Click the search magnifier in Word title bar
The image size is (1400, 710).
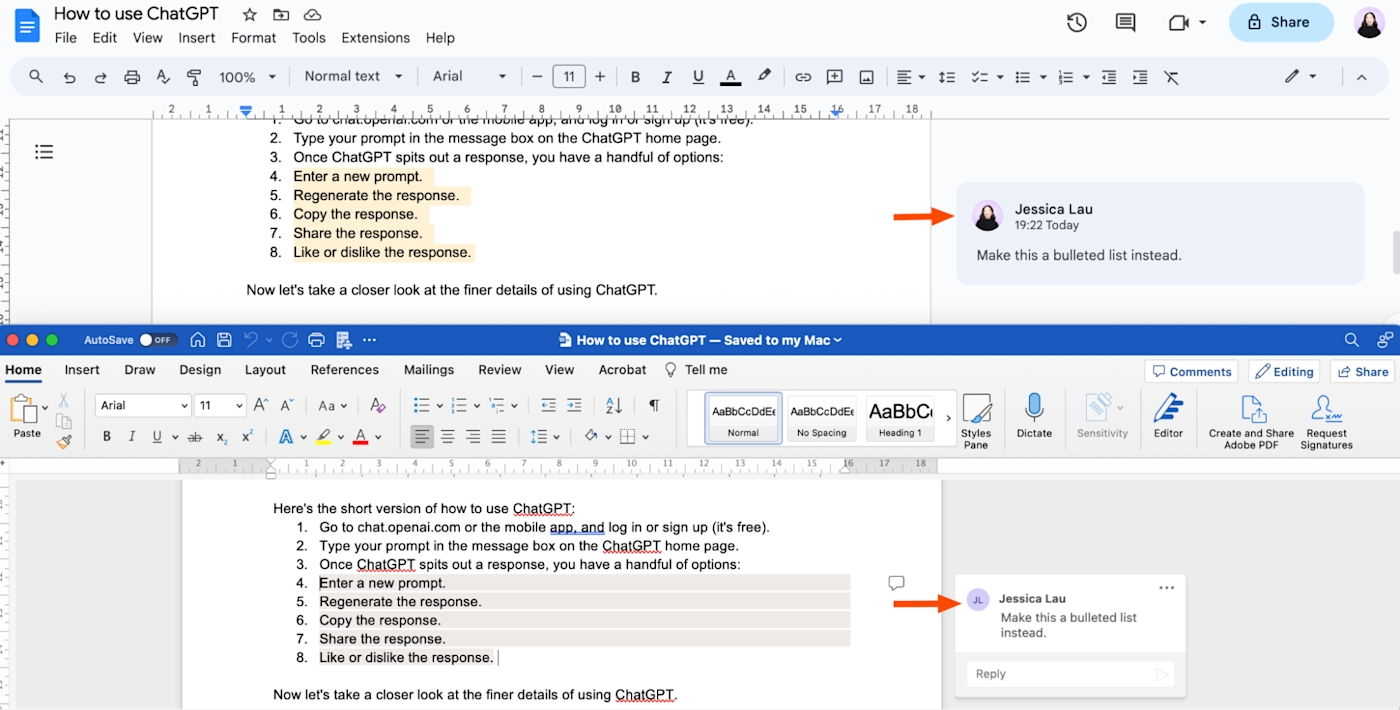pos(1352,340)
